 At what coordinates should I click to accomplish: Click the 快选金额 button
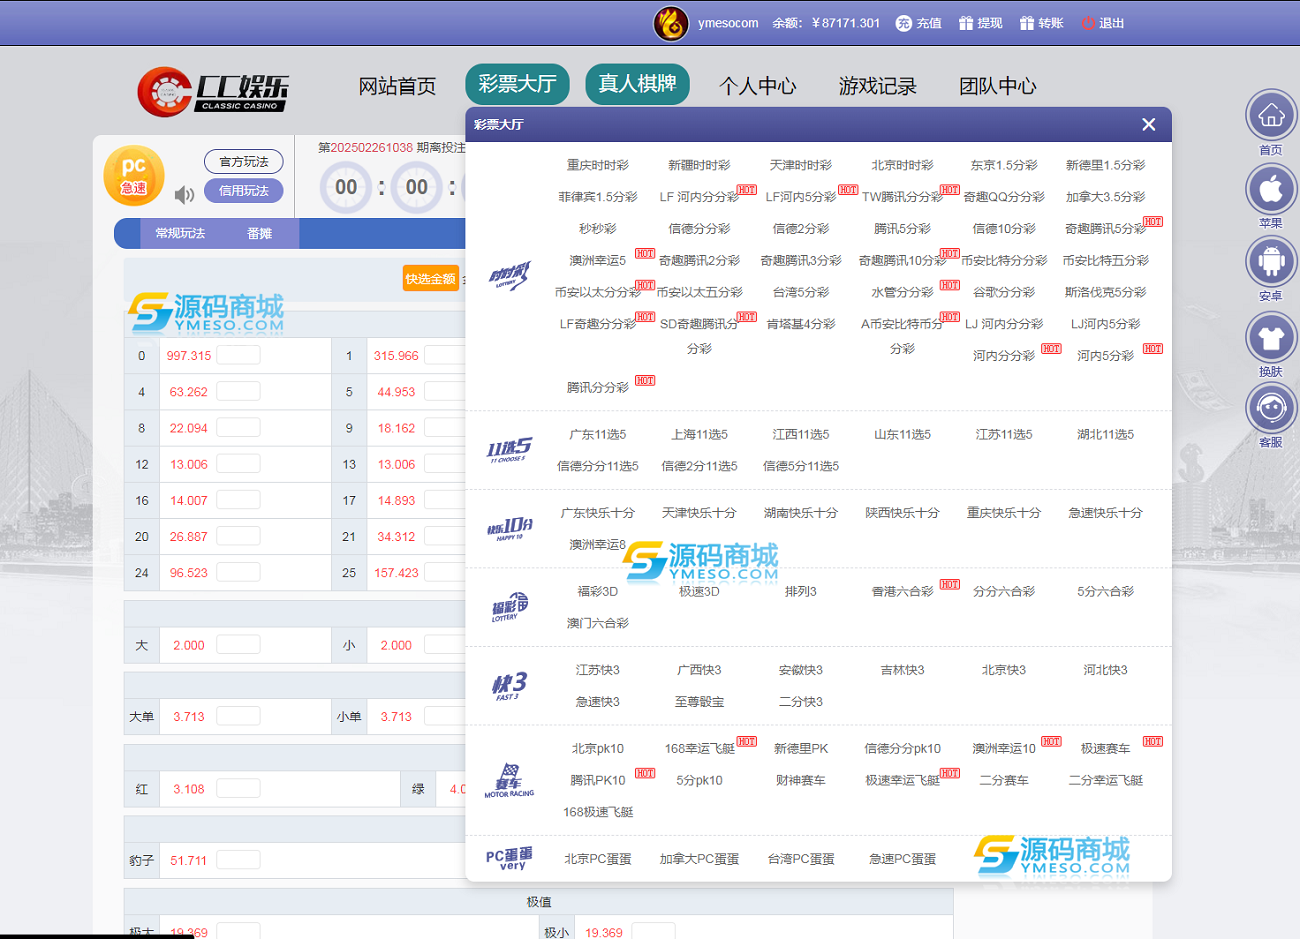(x=431, y=279)
